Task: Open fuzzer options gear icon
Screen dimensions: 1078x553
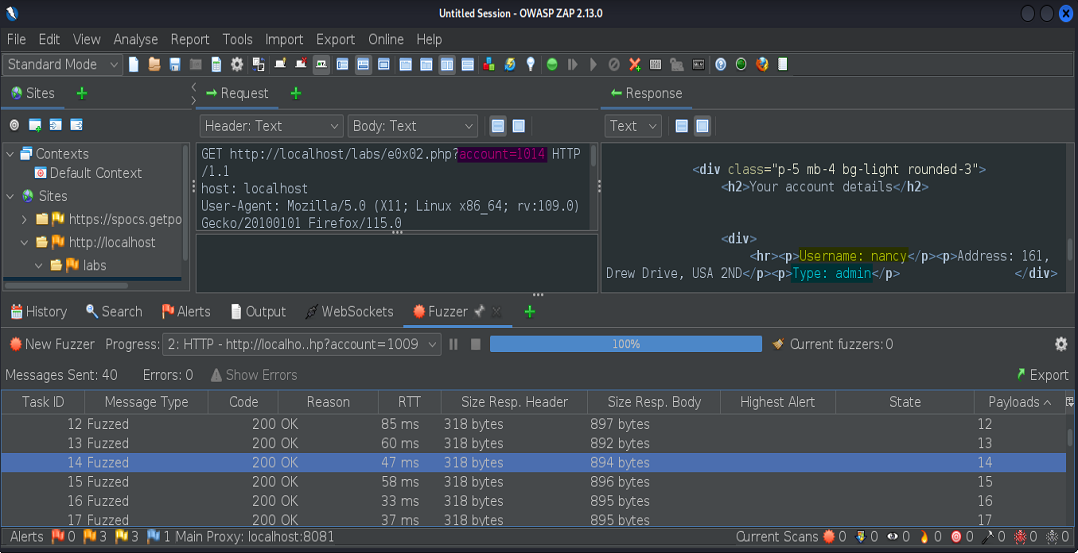Action: [1062, 344]
